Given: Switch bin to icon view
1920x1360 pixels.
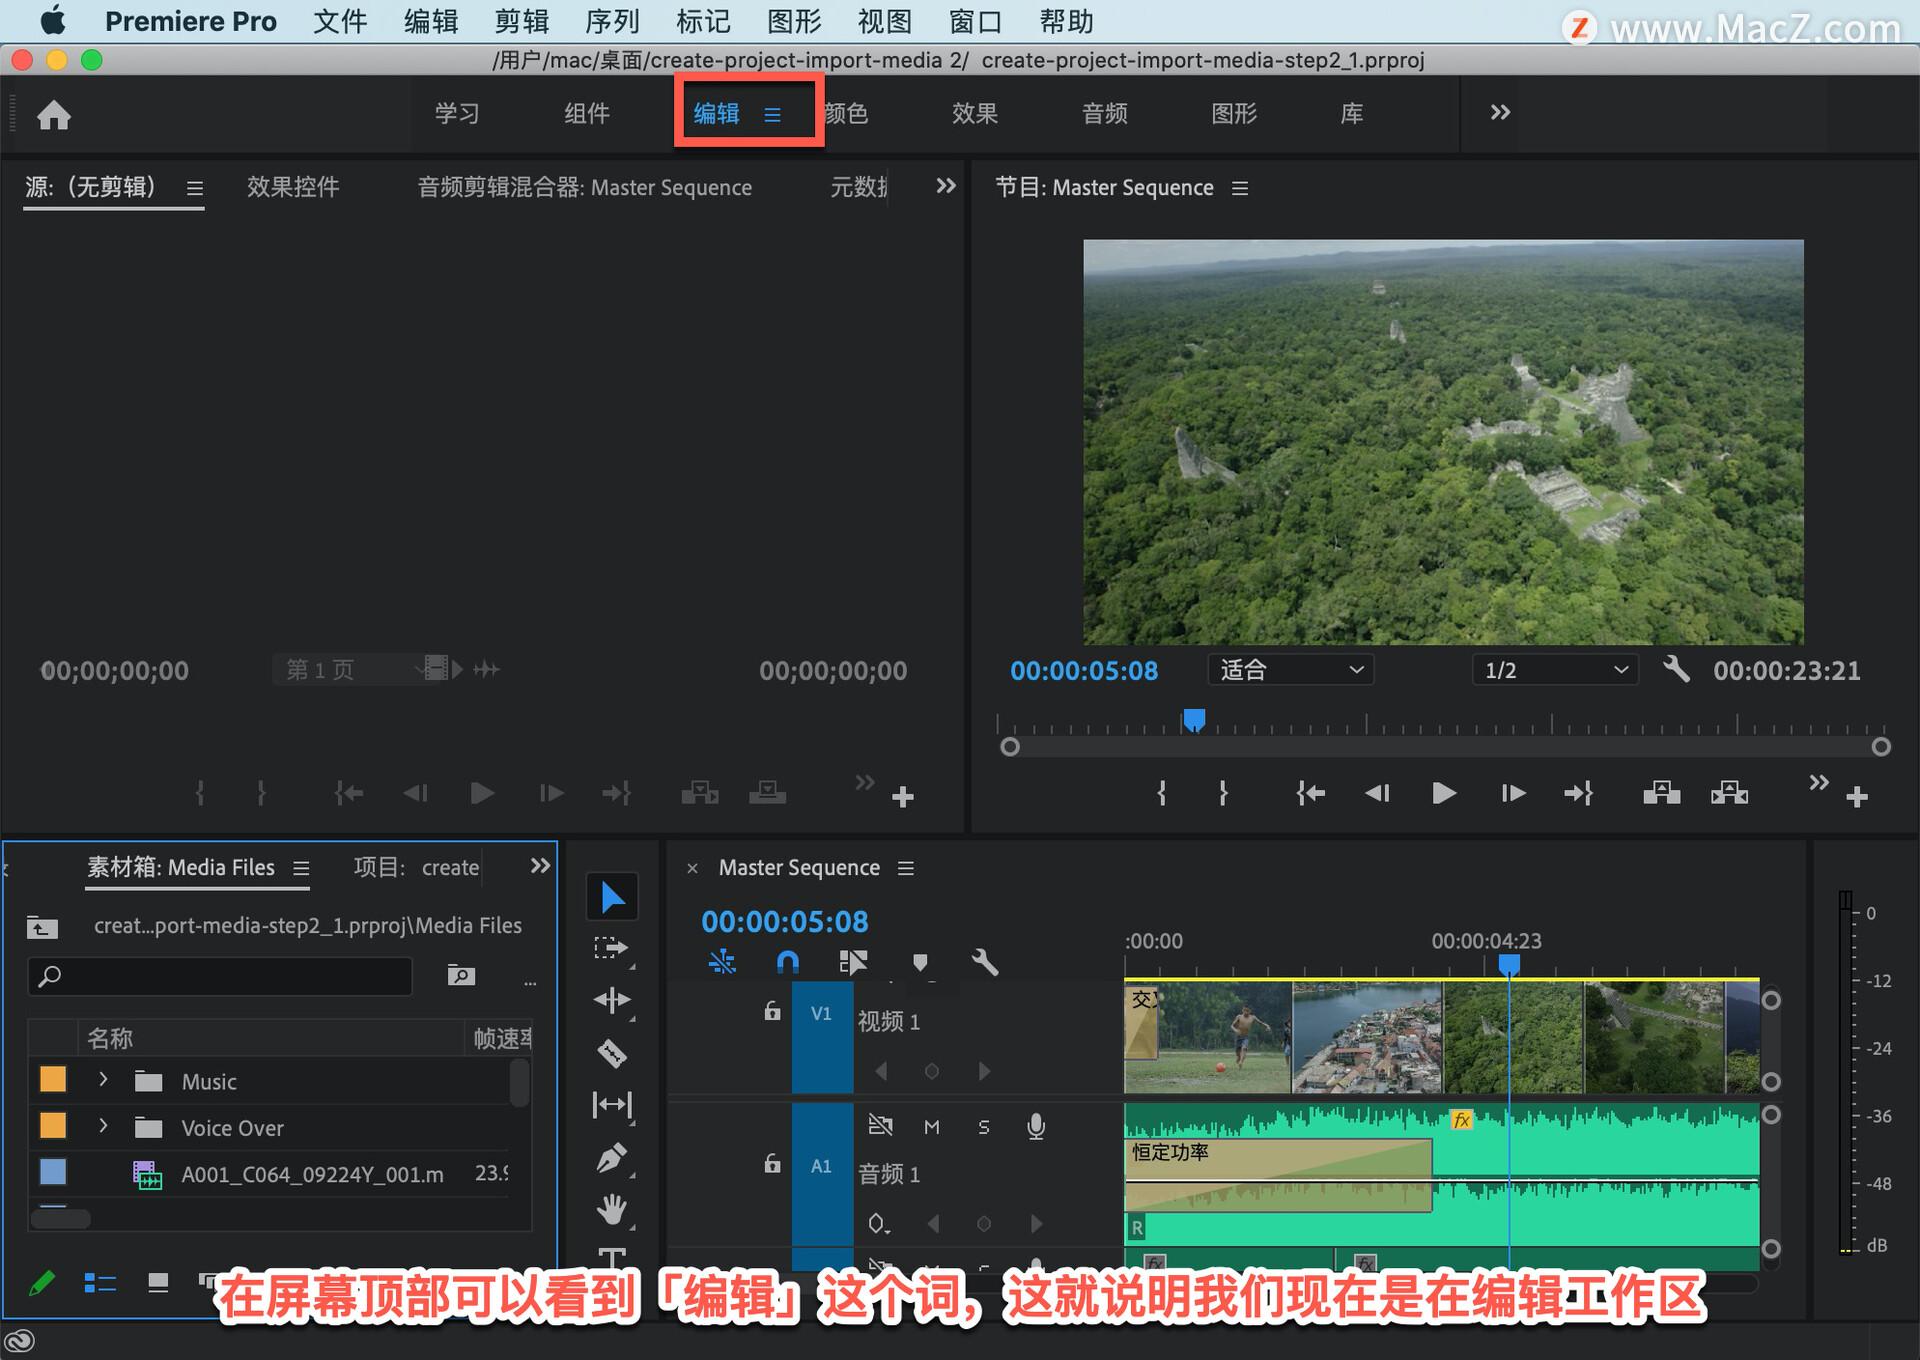Looking at the screenshot, I should (158, 1282).
